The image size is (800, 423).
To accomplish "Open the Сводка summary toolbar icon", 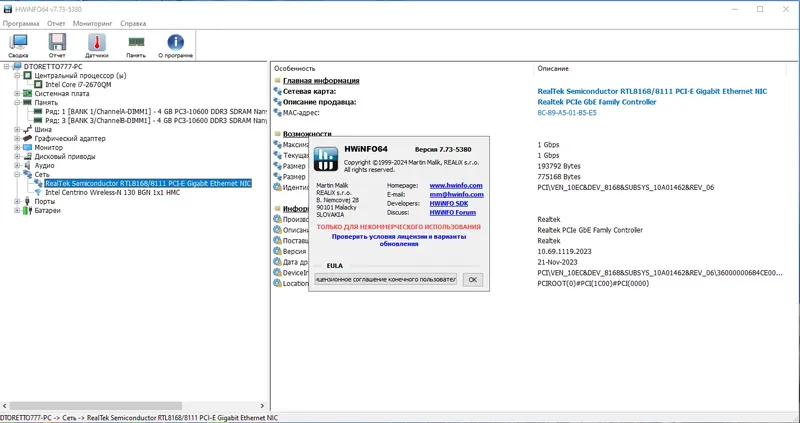I will tap(18, 45).
